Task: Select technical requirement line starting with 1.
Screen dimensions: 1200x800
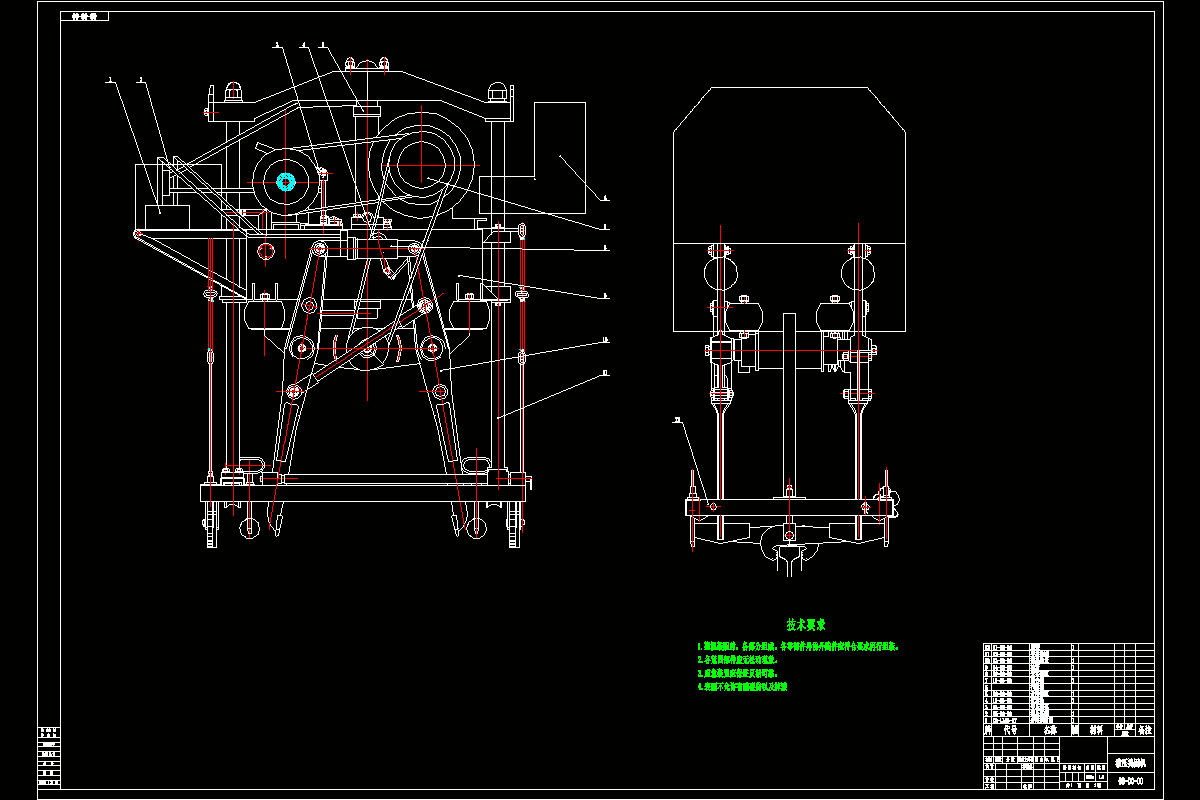Action: (798, 647)
